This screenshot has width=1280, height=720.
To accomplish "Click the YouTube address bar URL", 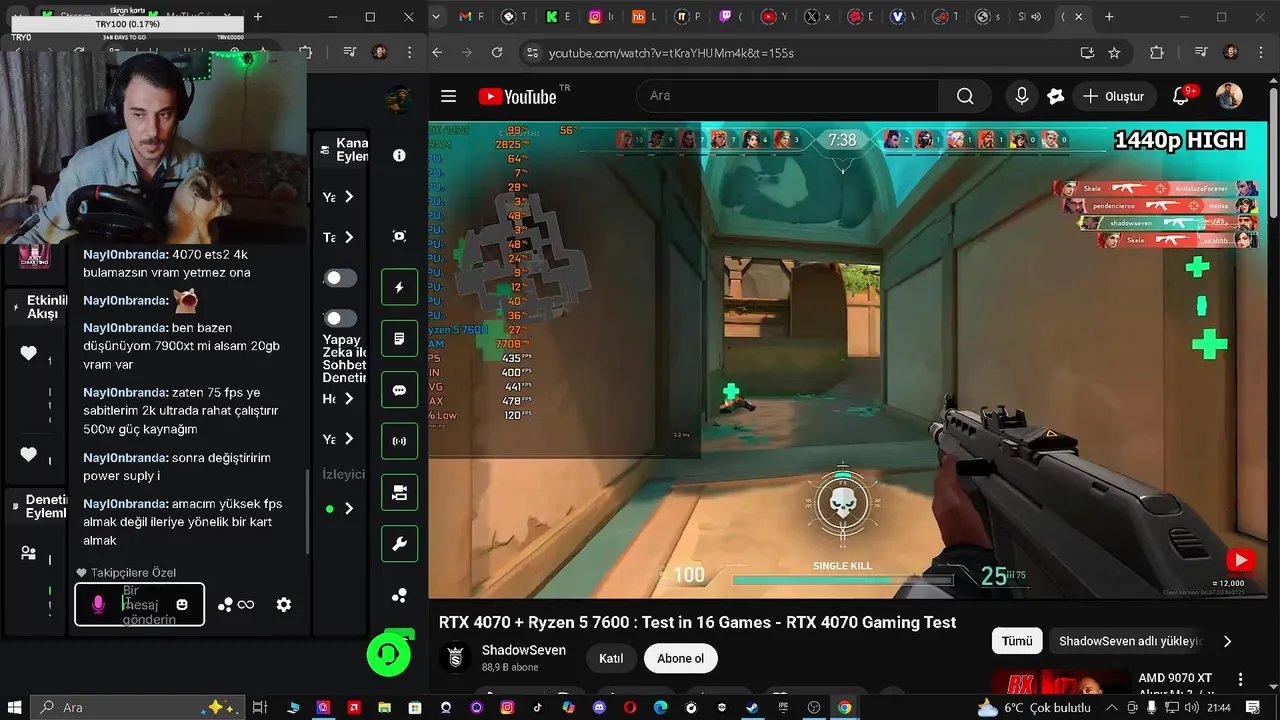I will click(672, 53).
